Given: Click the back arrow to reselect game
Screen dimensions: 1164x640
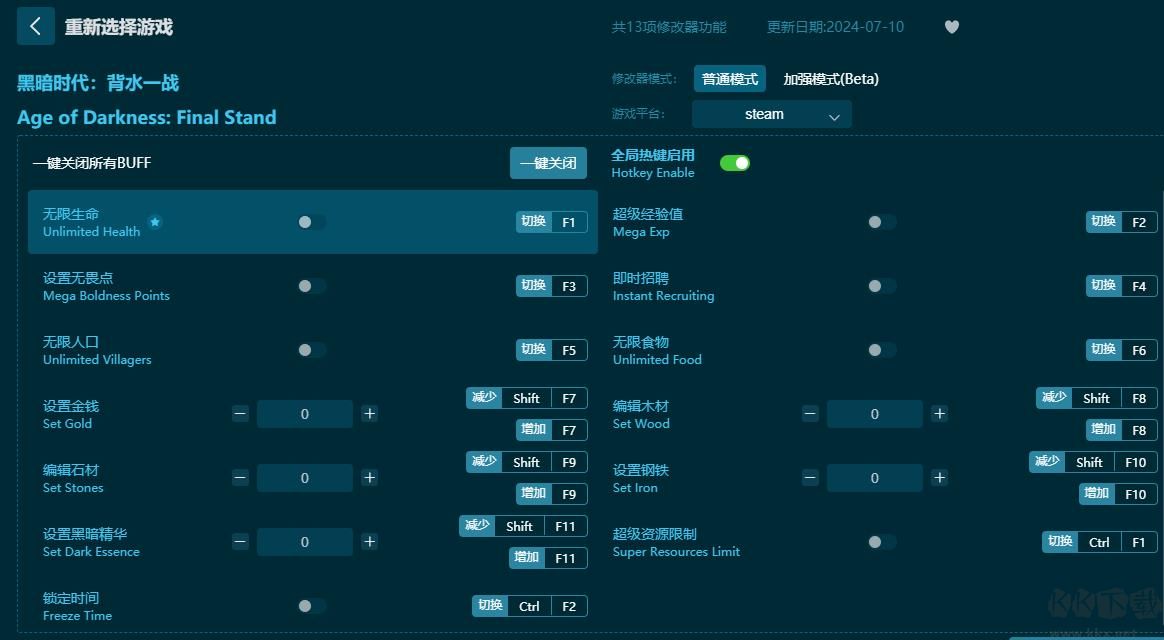Looking at the screenshot, I should pyautogui.click(x=35, y=26).
